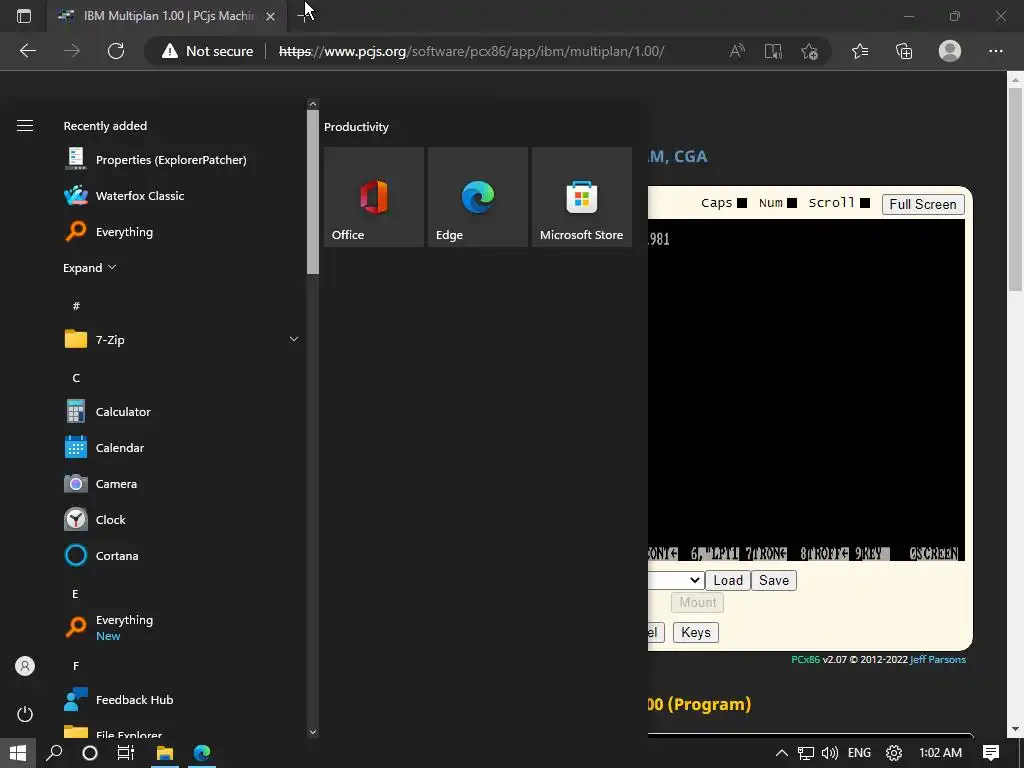The width and height of the screenshot is (1024, 768).
Task: Launch the Edge tile
Action: coord(477,197)
